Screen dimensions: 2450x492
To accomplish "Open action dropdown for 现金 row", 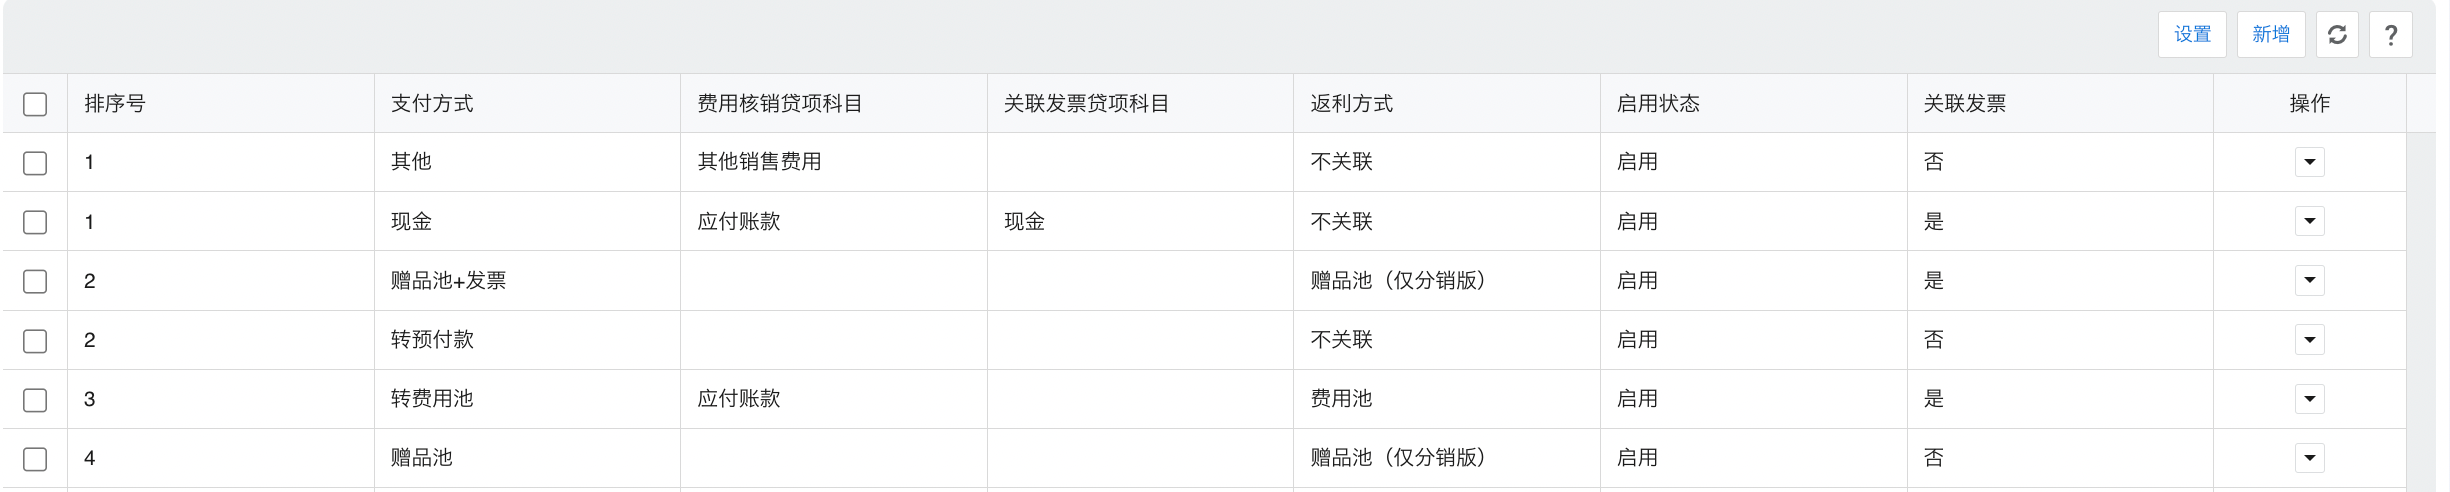I will coord(2309,221).
